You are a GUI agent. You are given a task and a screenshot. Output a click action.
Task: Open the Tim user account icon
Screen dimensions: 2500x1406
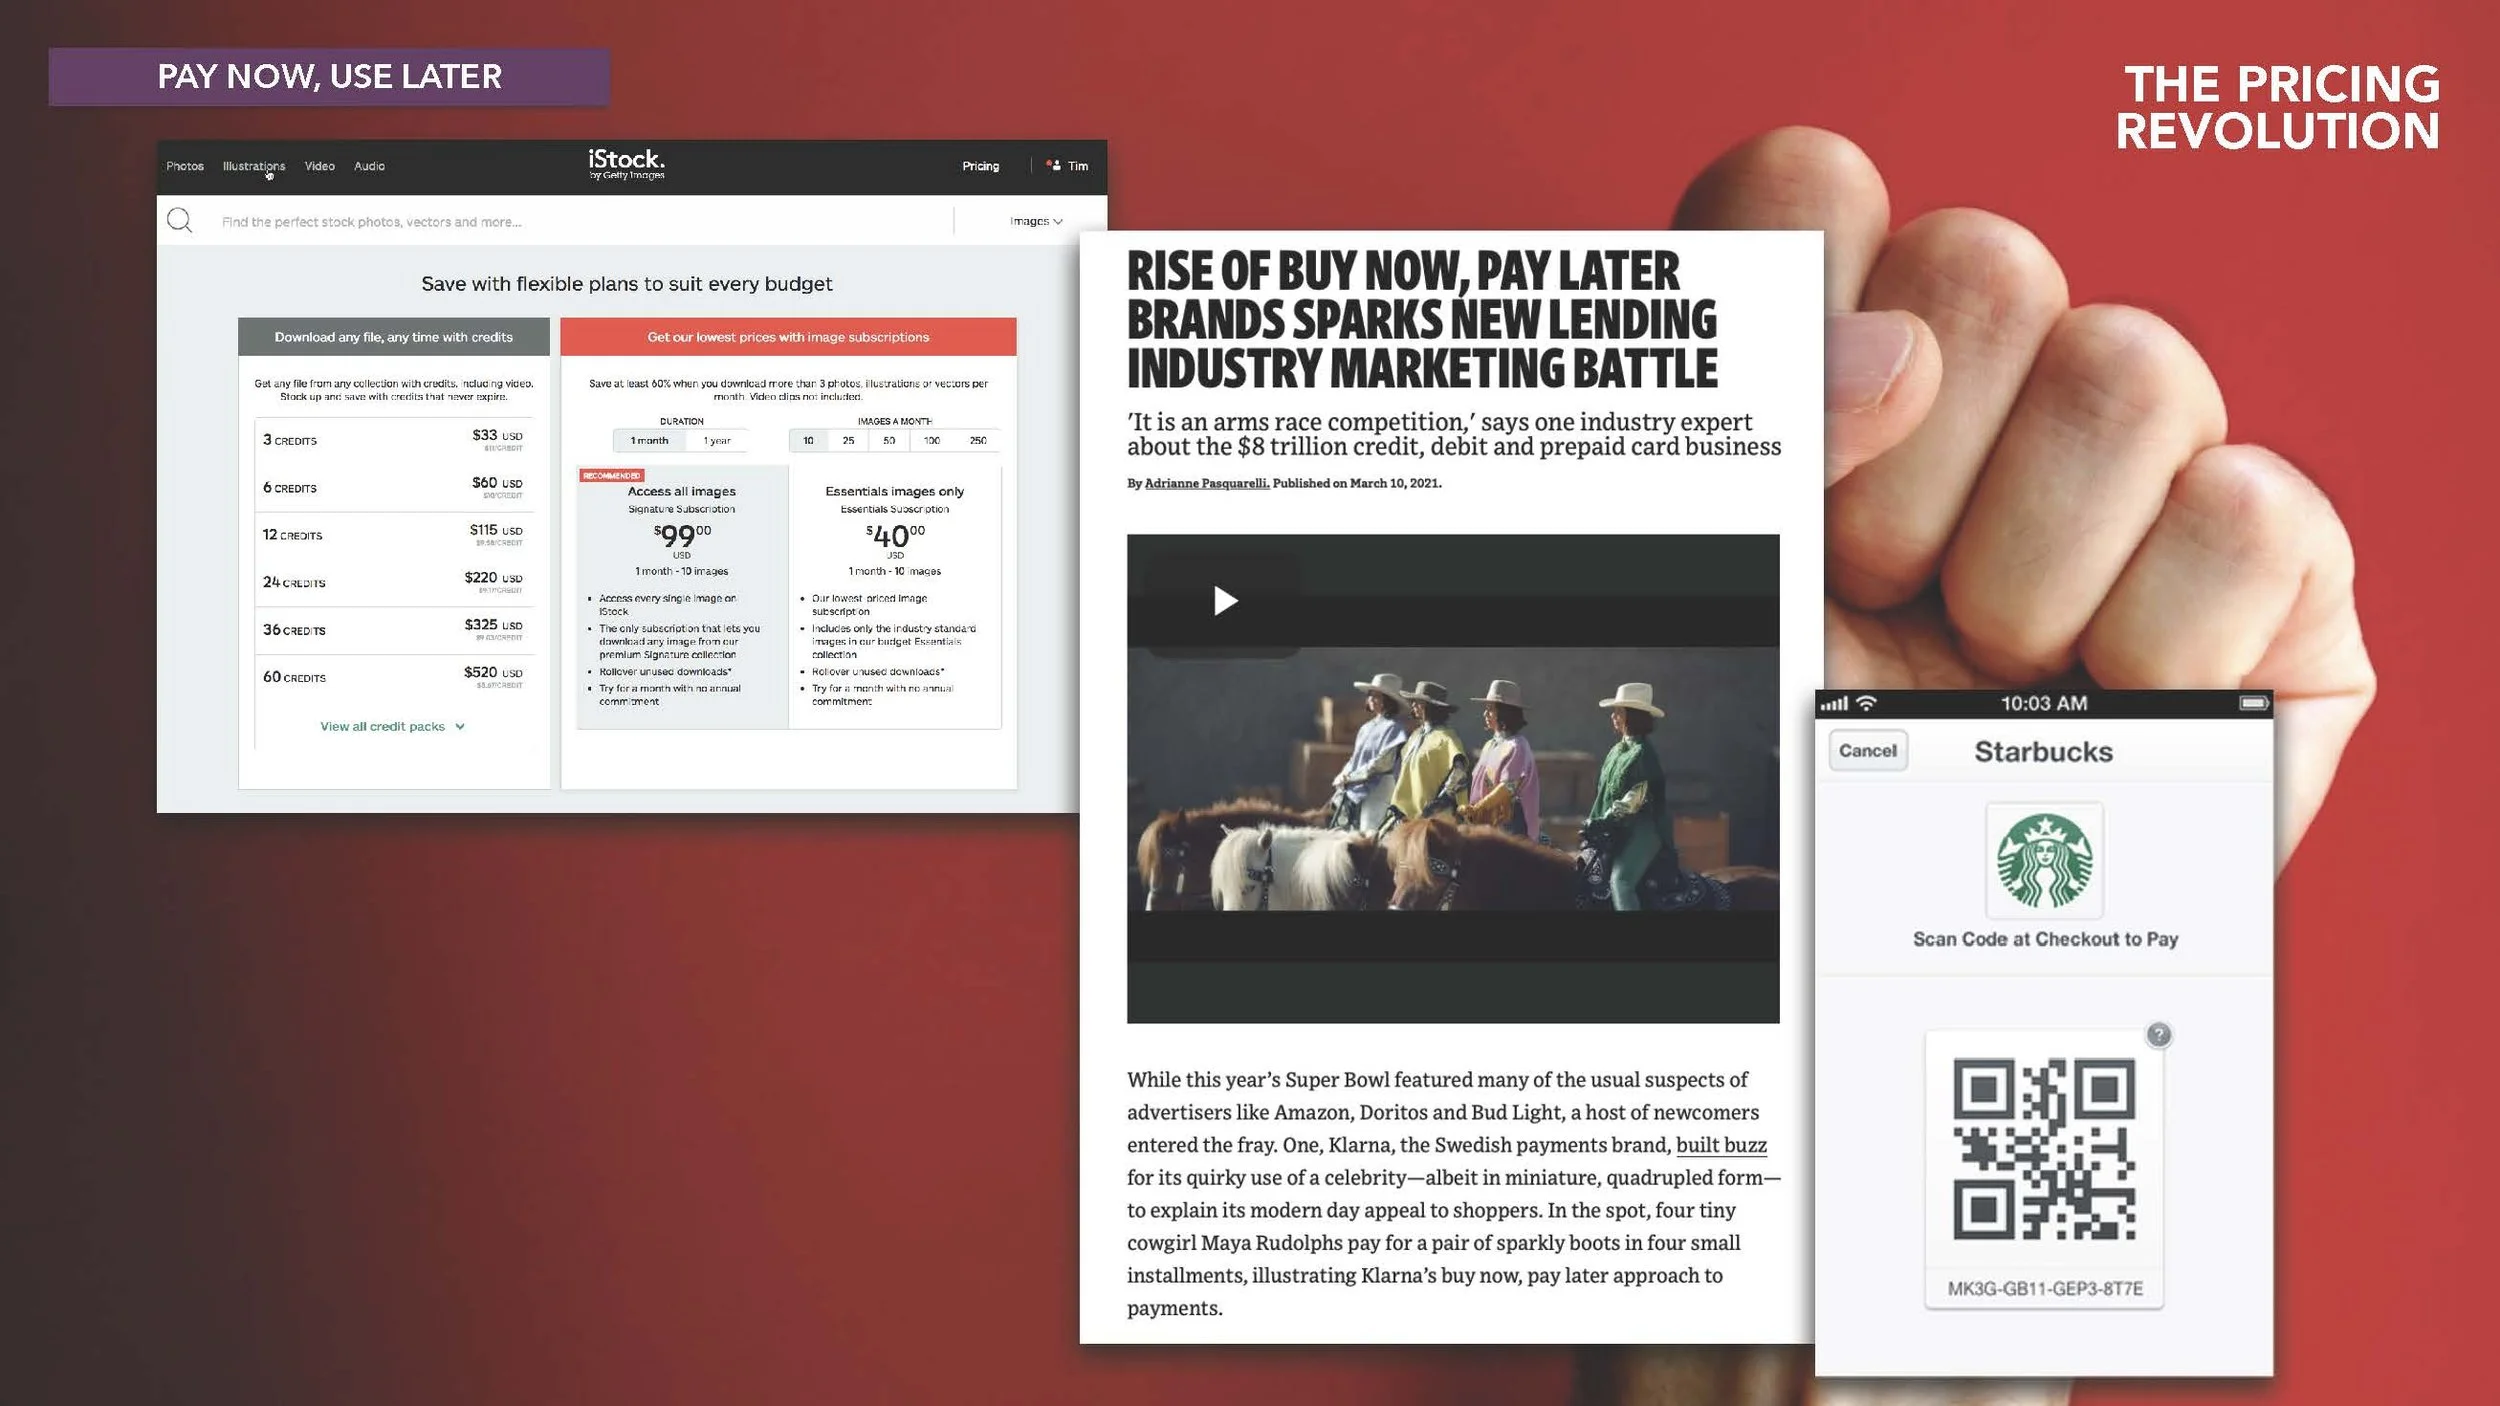click(1054, 166)
